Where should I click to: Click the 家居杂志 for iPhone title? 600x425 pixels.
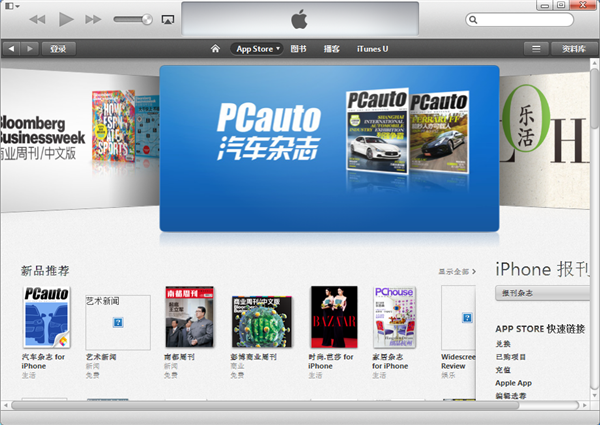390,361
